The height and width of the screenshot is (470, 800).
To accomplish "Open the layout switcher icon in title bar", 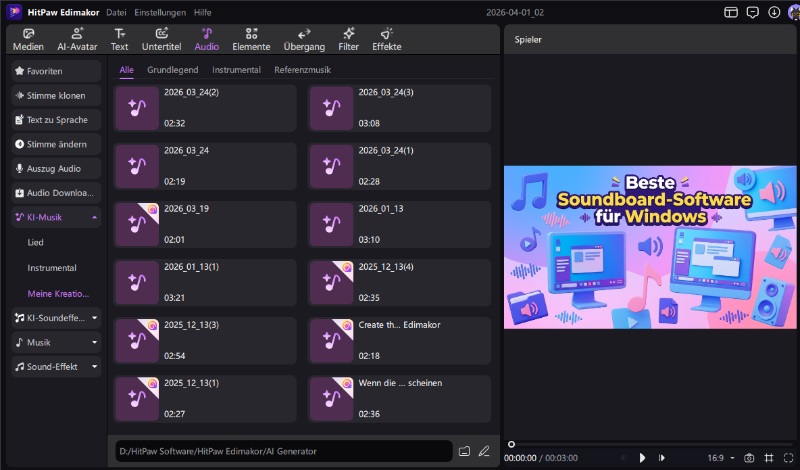I will click(731, 12).
